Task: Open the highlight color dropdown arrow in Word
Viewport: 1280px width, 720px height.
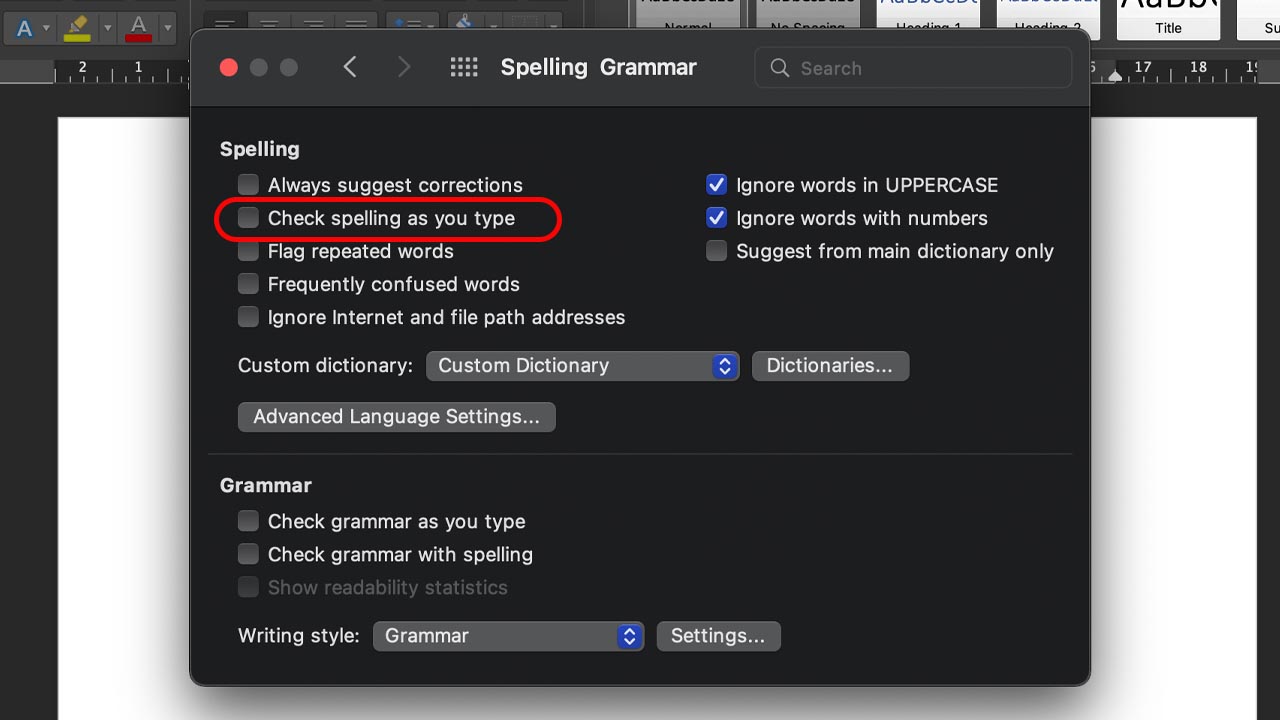Action: point(107,27)
